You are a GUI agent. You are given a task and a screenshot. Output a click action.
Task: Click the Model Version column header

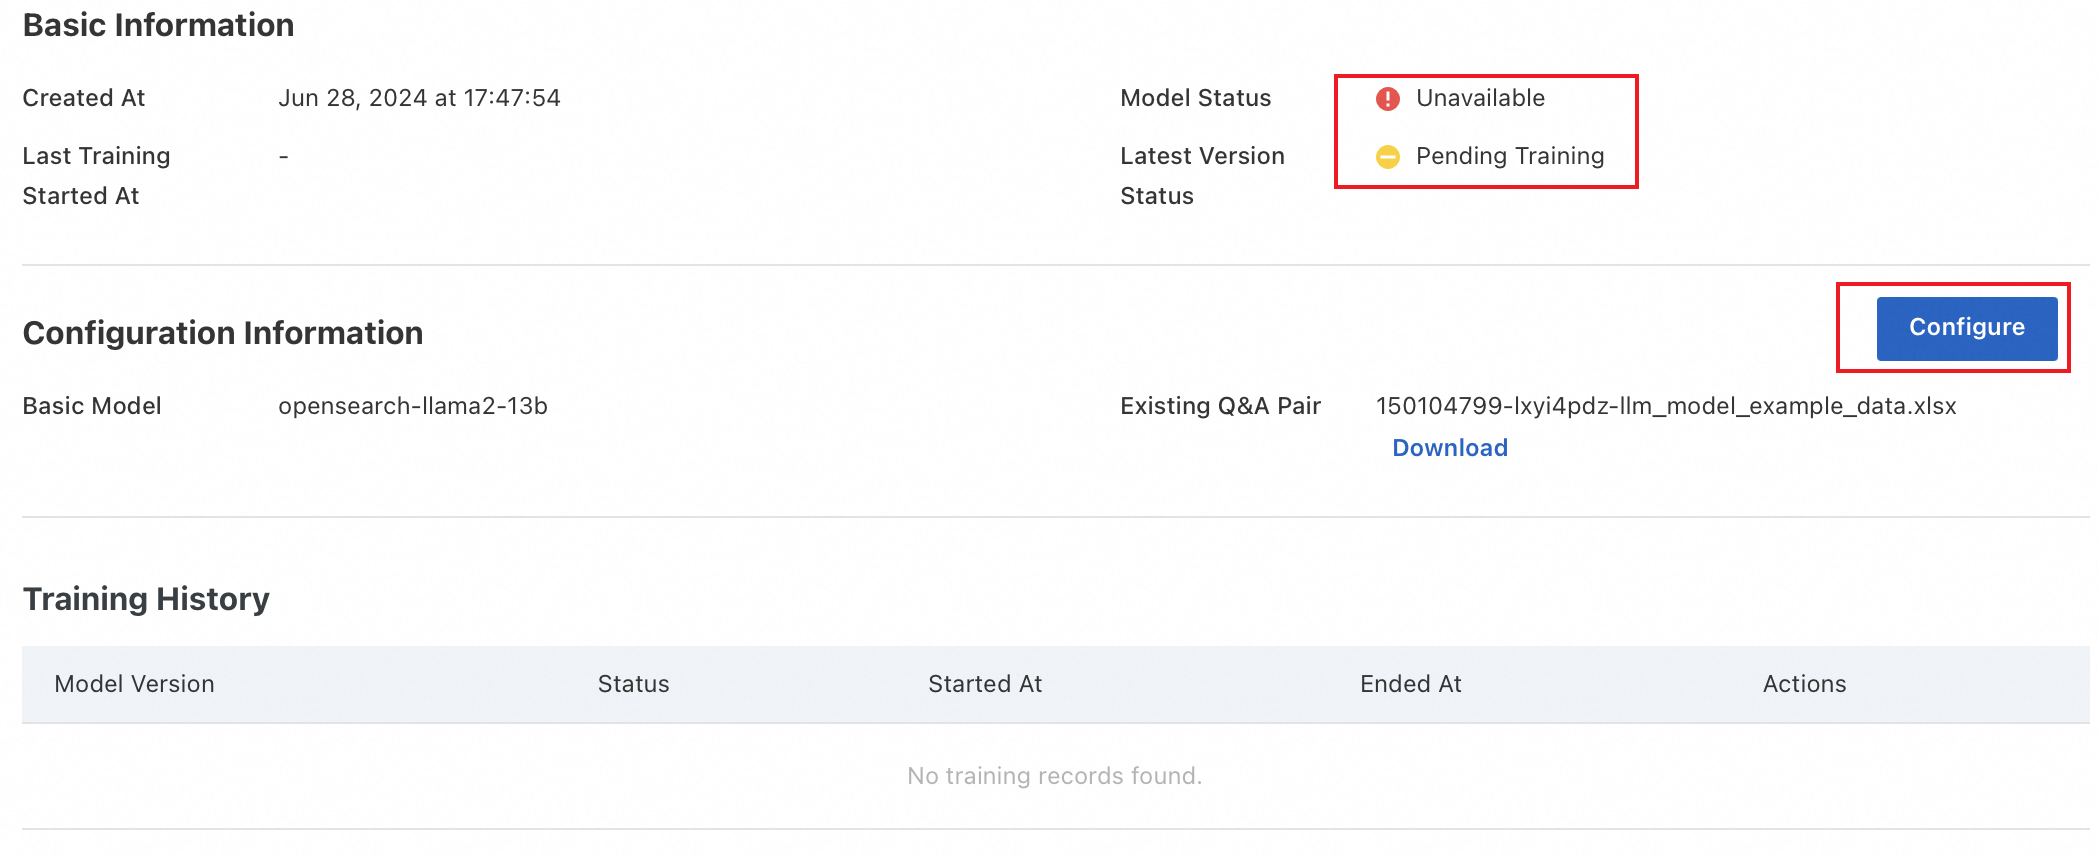click(134, 684)
